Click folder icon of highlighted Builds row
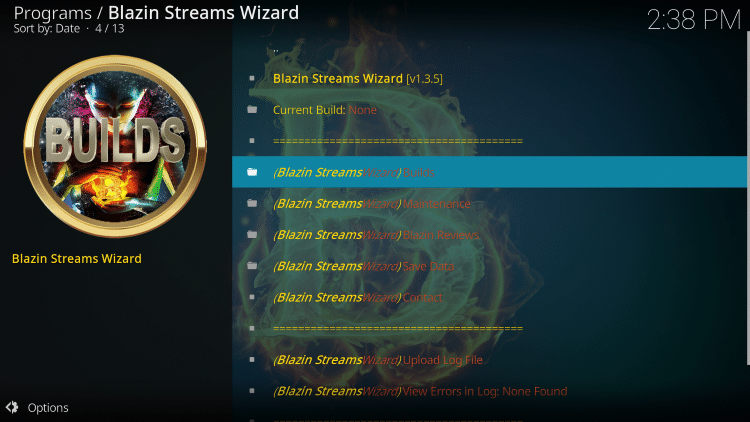The height and width of the screenshot is (422, 750). 252,172
